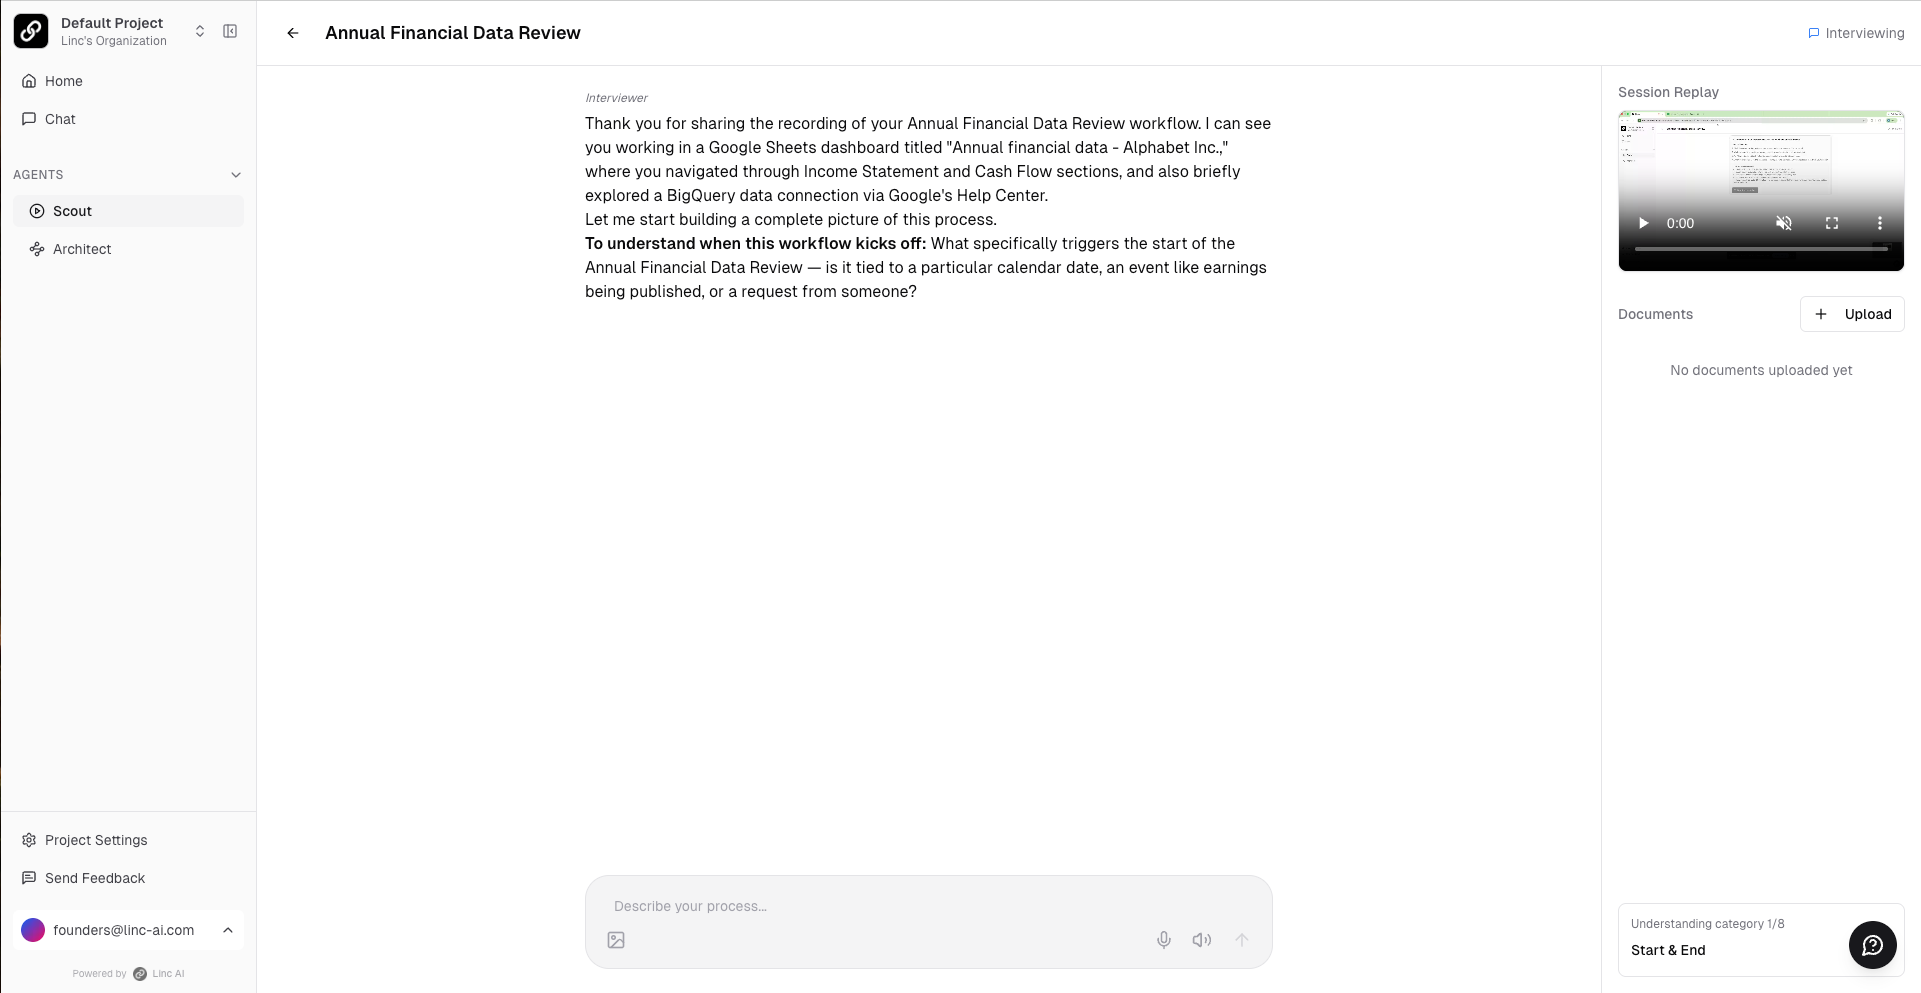Screen dimensions: 1921x993
Task: Click the back arrow beside the page title
Action: pyautogui.click(x=293, y=33)
